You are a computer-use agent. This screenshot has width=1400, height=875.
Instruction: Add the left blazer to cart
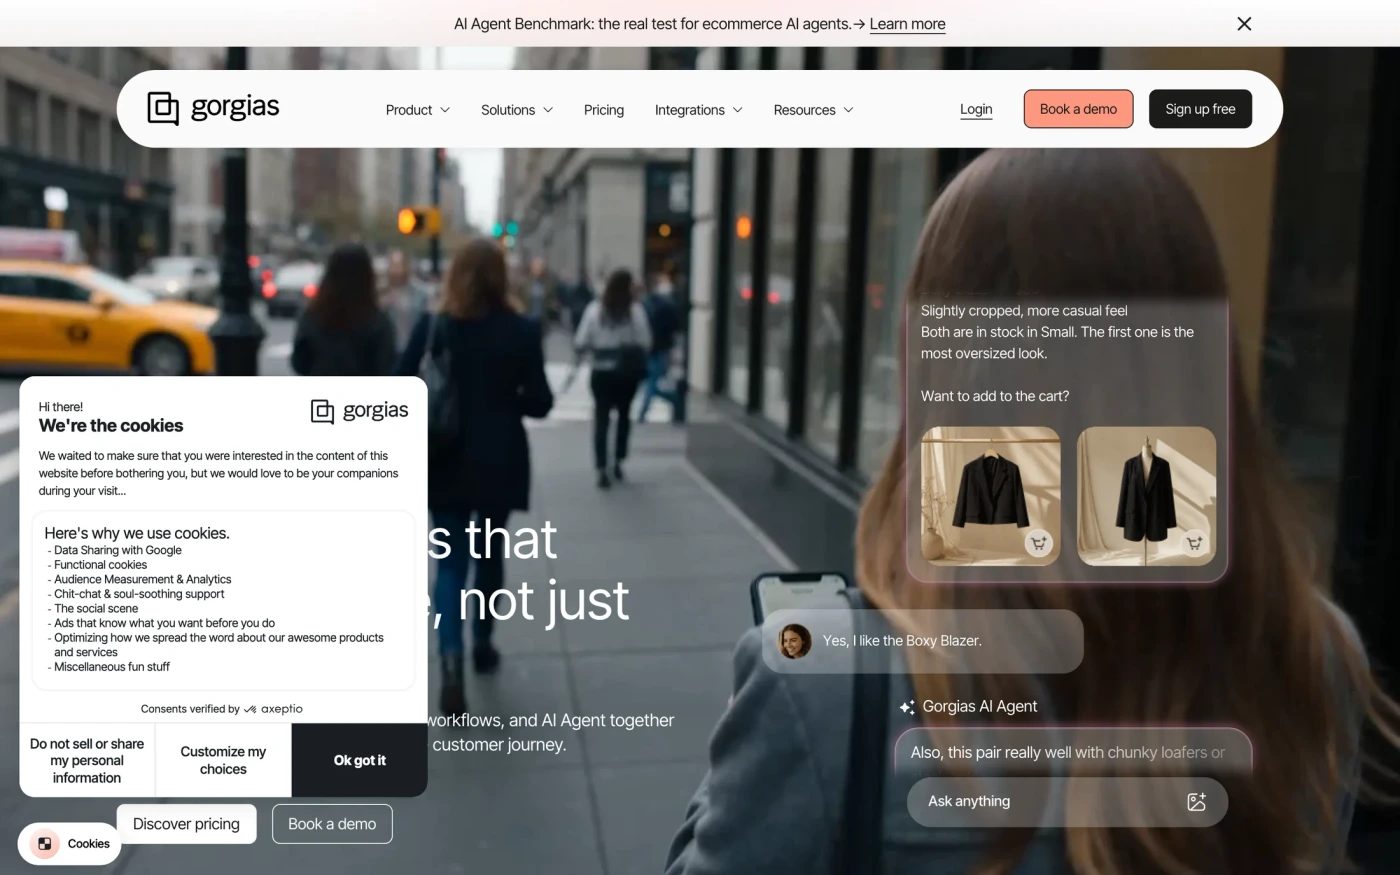click(1039, 543)
